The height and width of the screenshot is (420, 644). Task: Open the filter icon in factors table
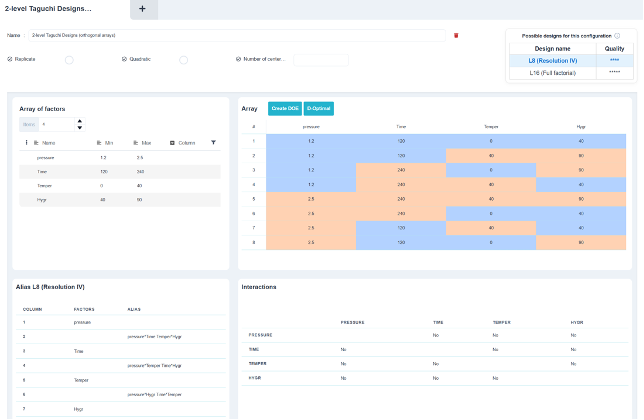pyautogui.click(x=214, y=142)
